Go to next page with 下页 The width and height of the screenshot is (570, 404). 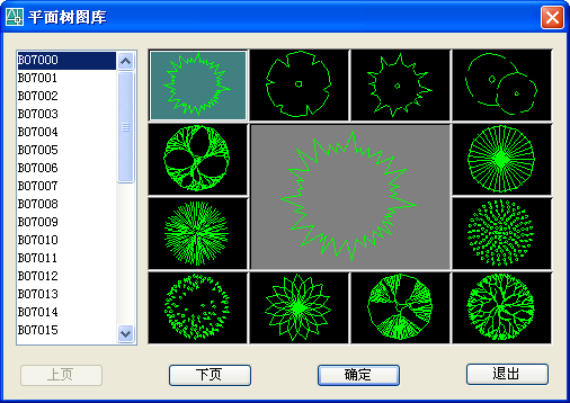[x=210, y=375]
